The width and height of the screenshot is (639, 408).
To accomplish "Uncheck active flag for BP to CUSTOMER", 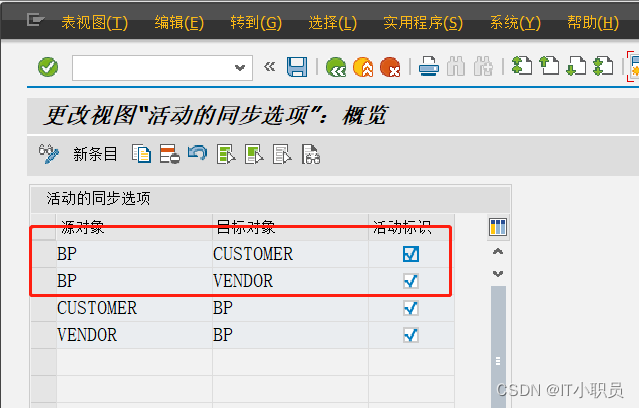I will [411, 254].
